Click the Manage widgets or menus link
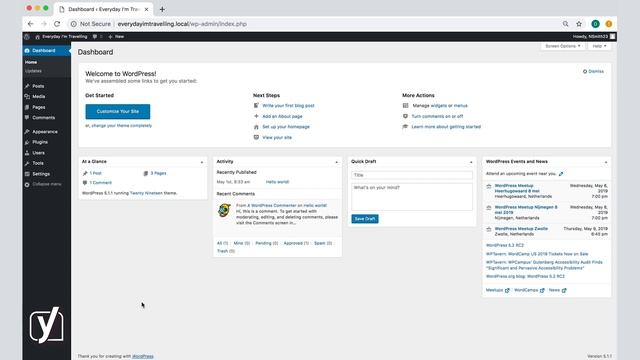 440,106
